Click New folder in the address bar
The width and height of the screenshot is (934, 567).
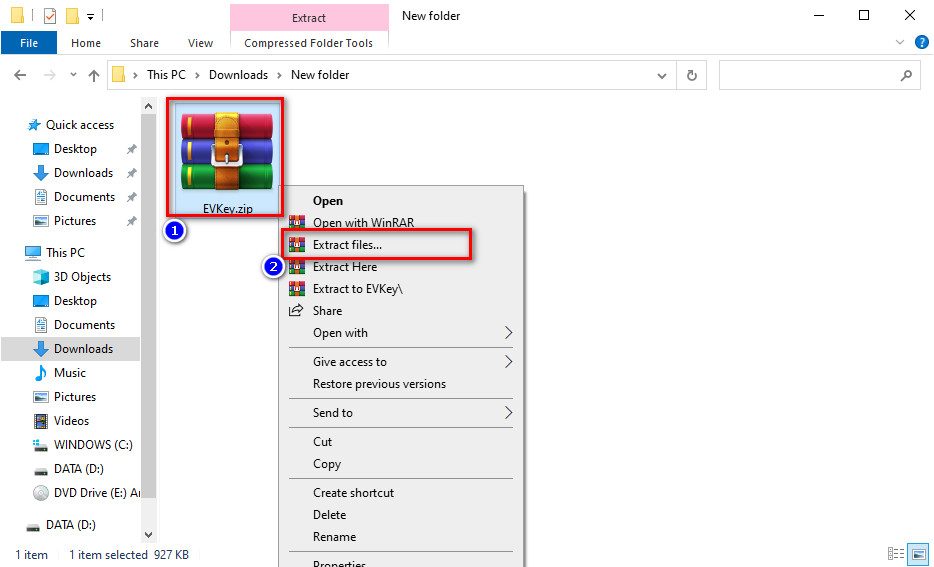click(320, 75)
